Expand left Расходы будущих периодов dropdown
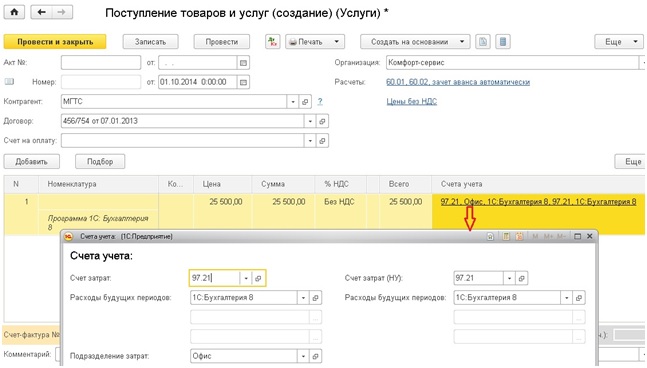Viewport: 647px width, 368px height. click(304, 297)
